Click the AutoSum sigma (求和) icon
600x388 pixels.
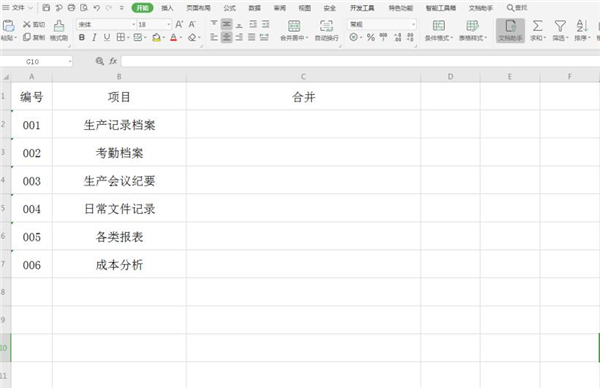(537, 26)
